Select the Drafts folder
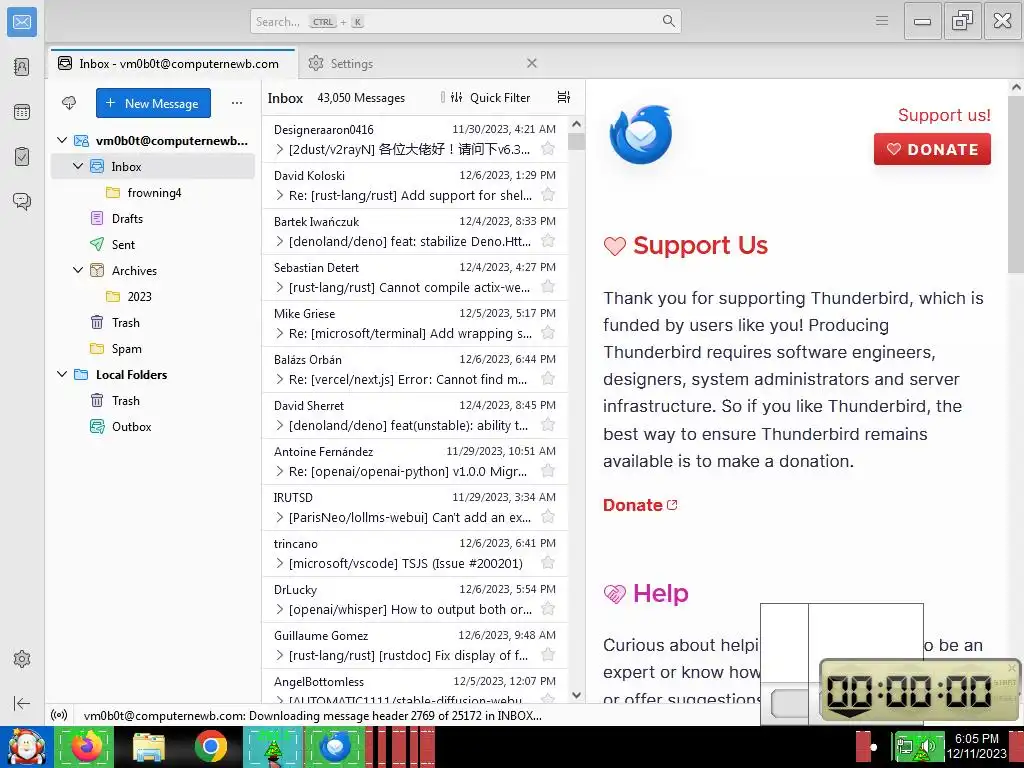This screenshot has width=1024, height=768. (153, 219)
